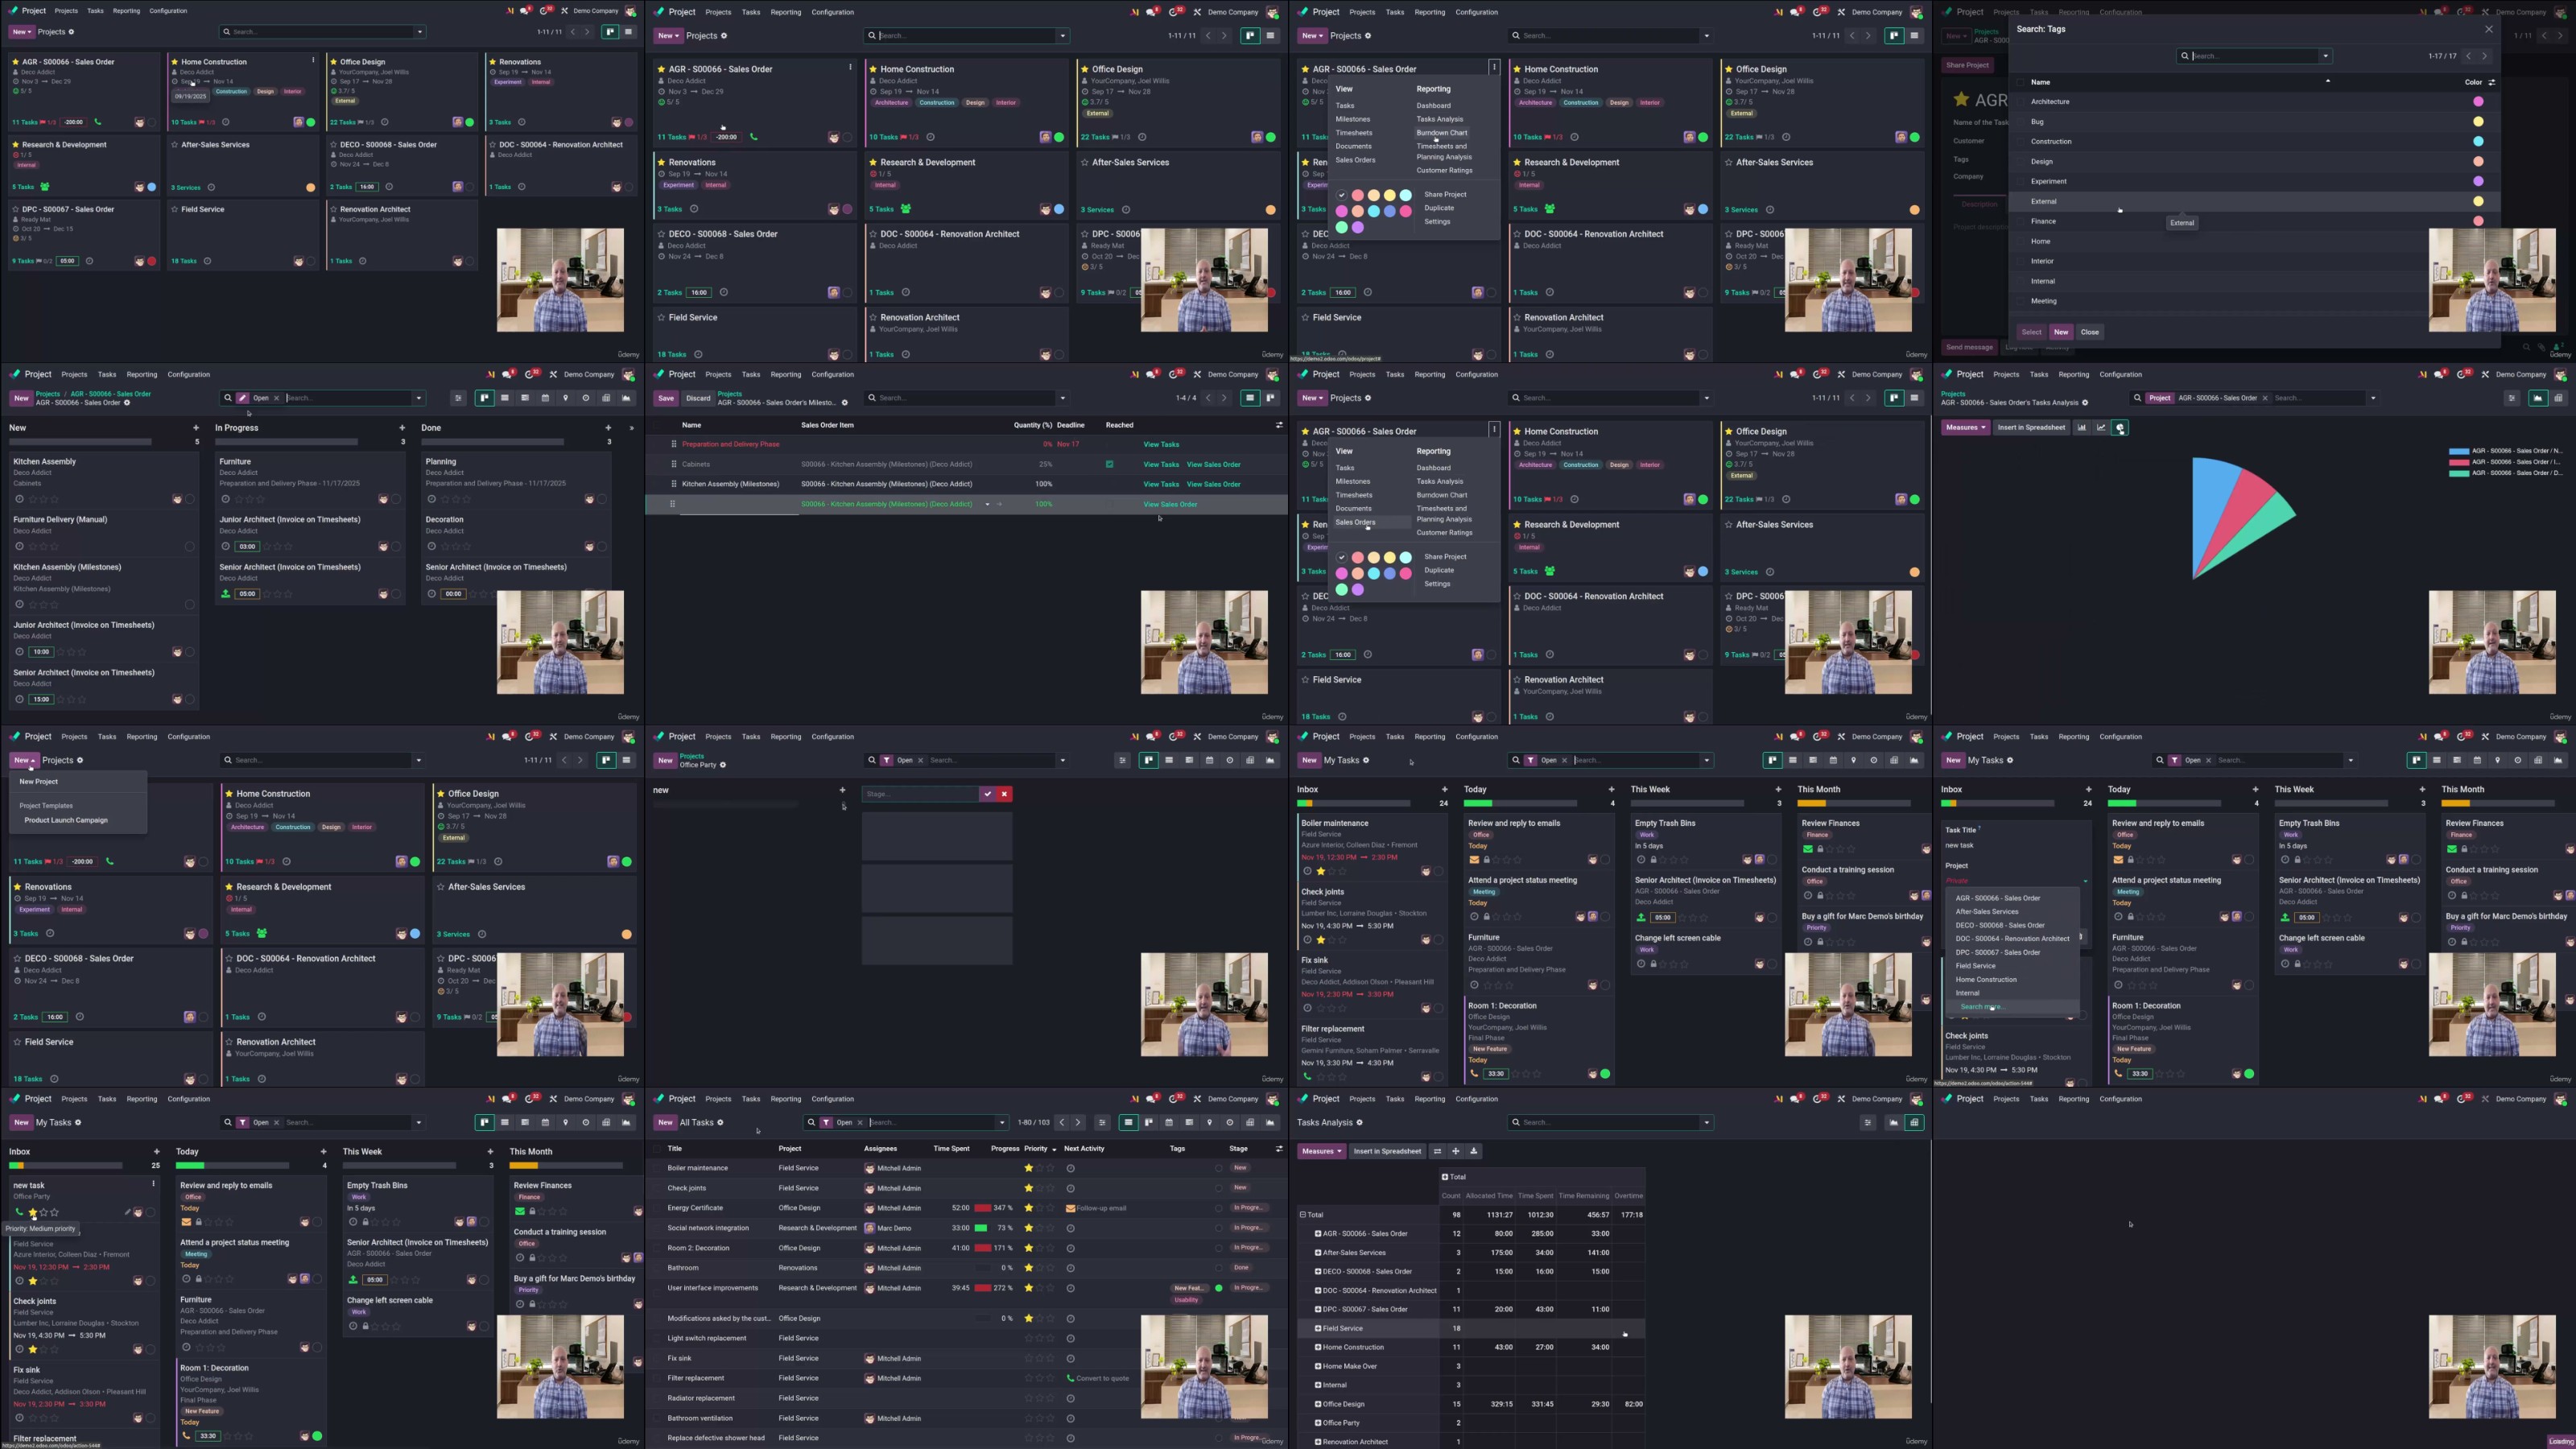Click settings gear beside Office Party breadcrumb
This screenshot has width=2576, height=1449.
coord(723,765)
